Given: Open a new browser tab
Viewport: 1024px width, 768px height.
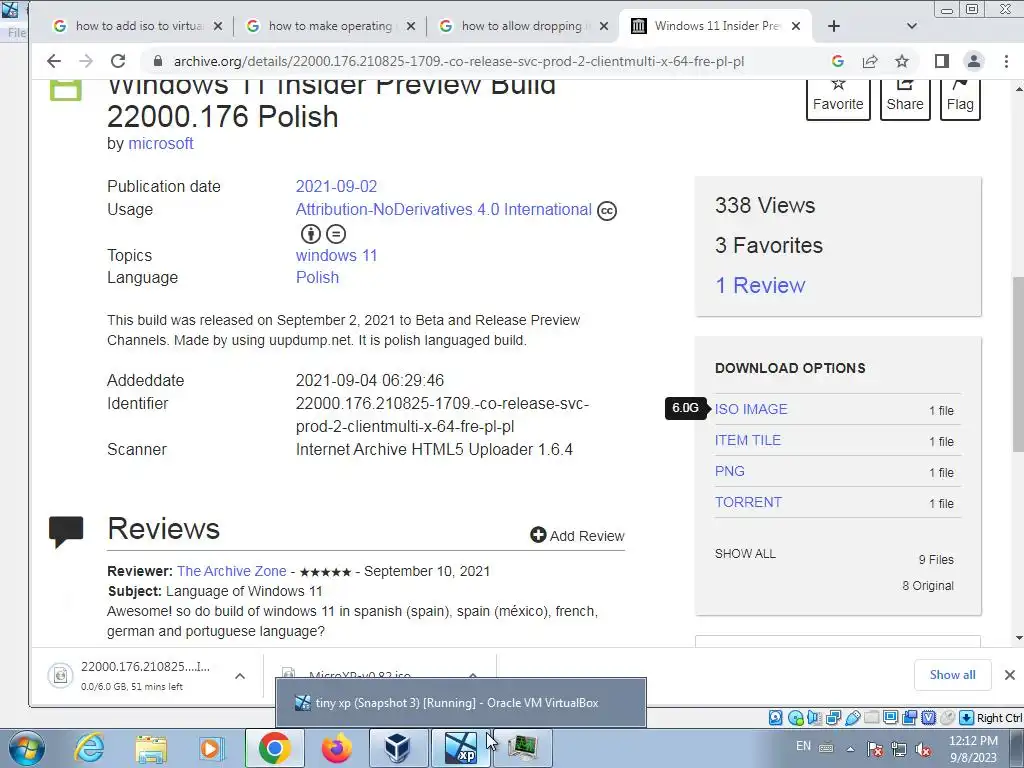Looking at the screenshot, I should 834,26.
